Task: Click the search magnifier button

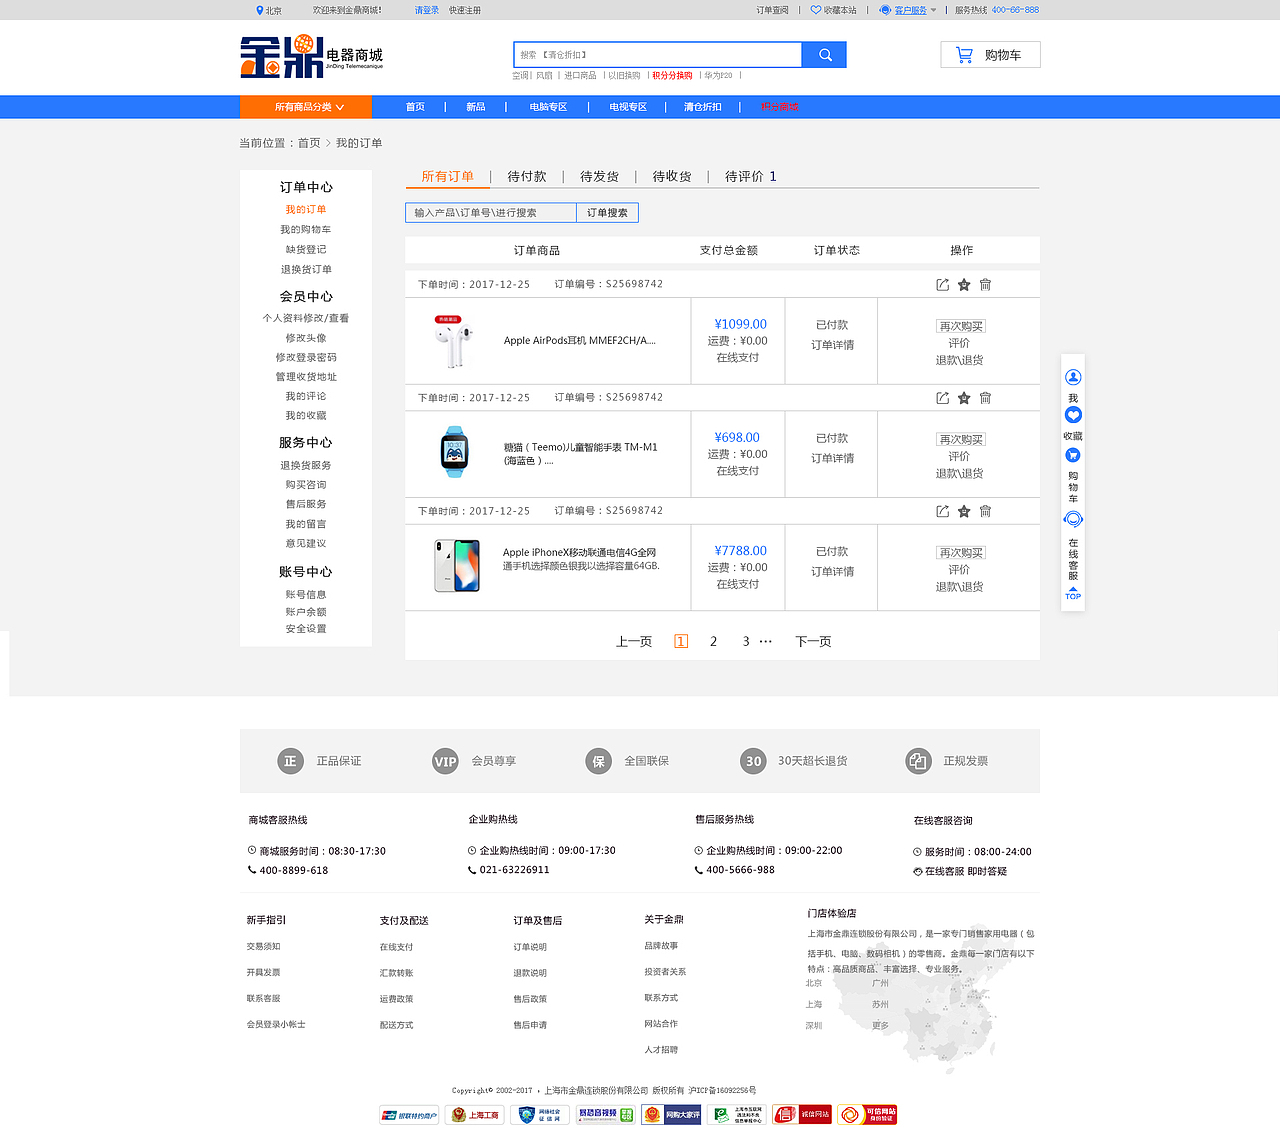Action: click(x=825, y=55)
